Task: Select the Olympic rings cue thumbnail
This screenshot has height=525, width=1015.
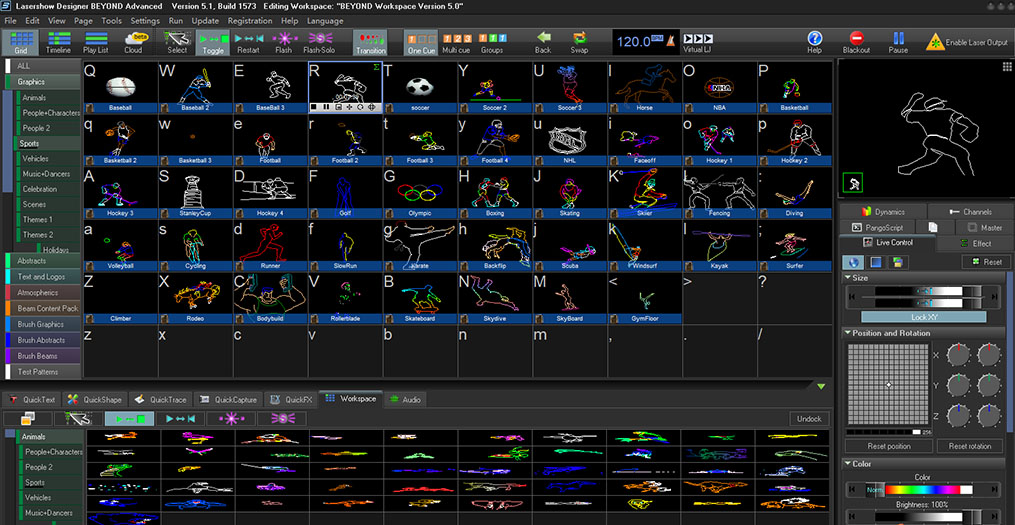Action: pos(420,191)
